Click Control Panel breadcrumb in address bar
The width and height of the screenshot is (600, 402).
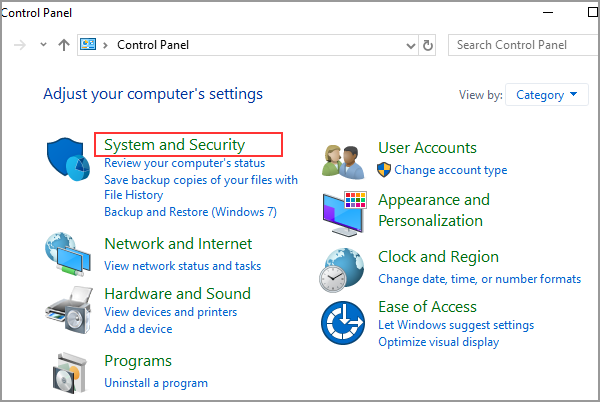click(x=153, y=45)
